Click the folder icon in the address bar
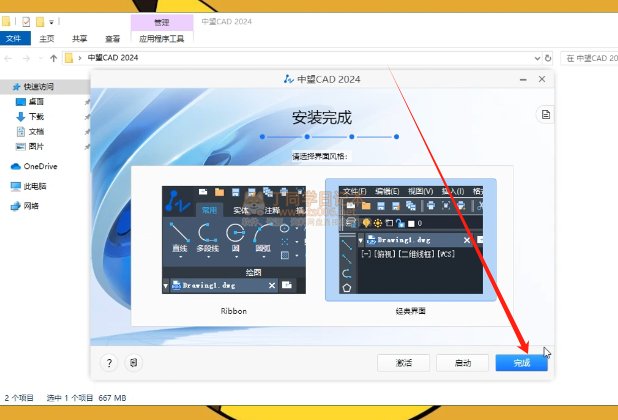 pyautogui.click(x=69, y=58)
